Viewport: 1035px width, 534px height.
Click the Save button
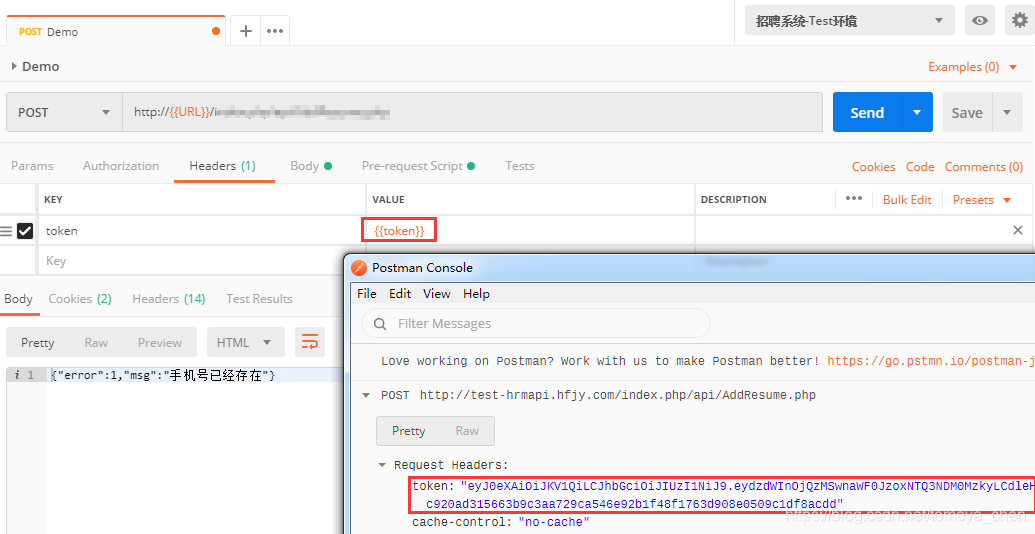[967, 112]
